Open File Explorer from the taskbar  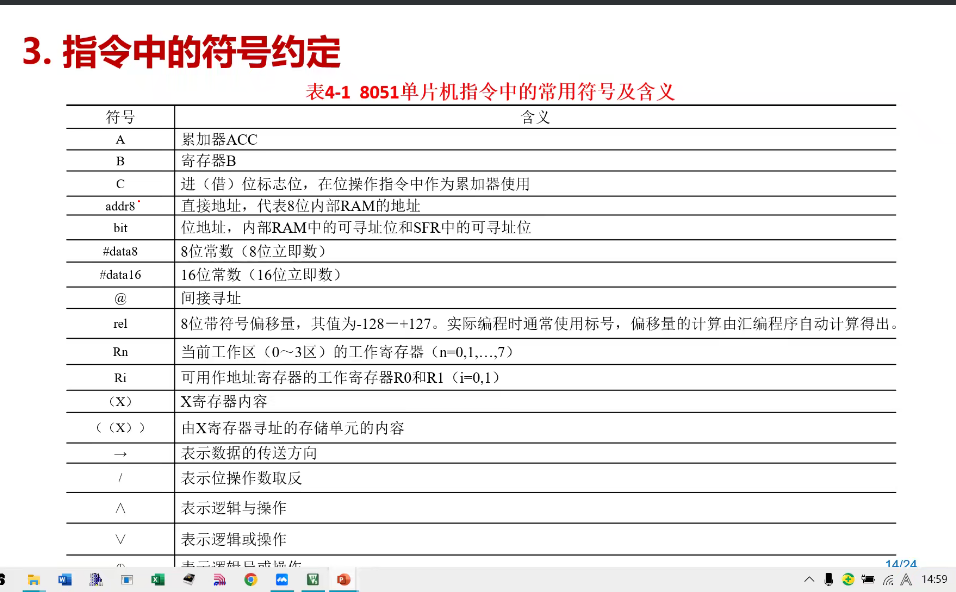click(34, 580)
